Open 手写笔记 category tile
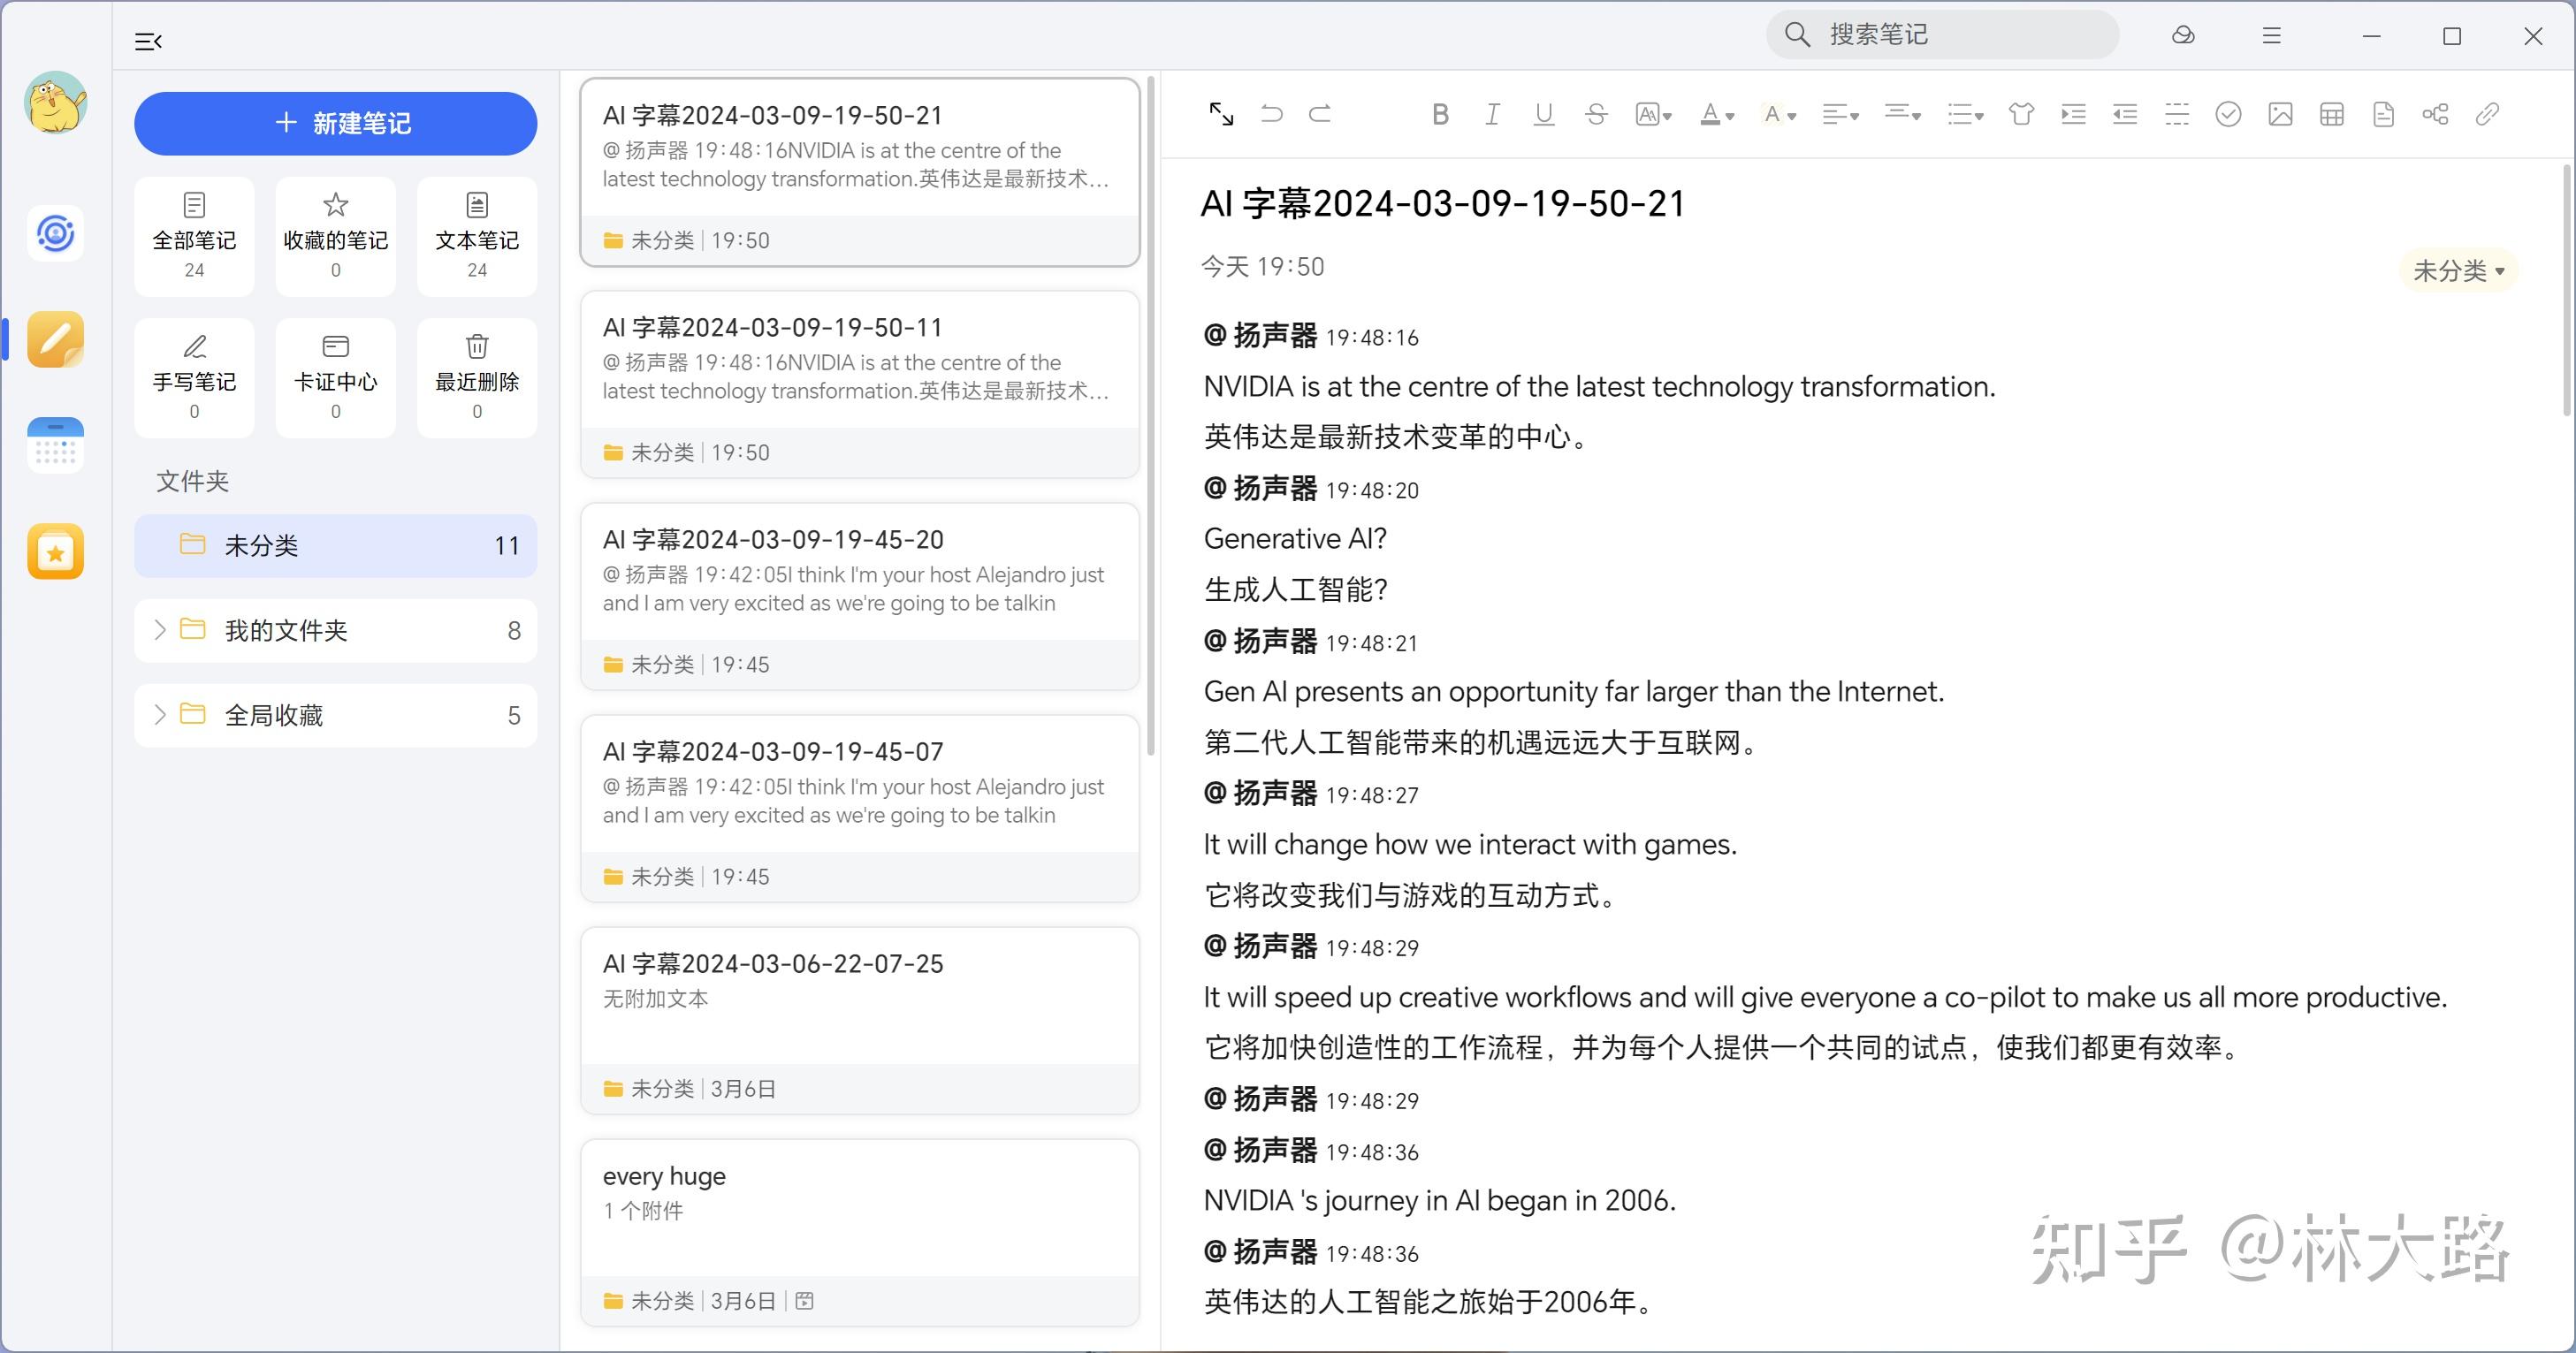This screenshot has width=2576, height=1353. [x=194, y=377]
